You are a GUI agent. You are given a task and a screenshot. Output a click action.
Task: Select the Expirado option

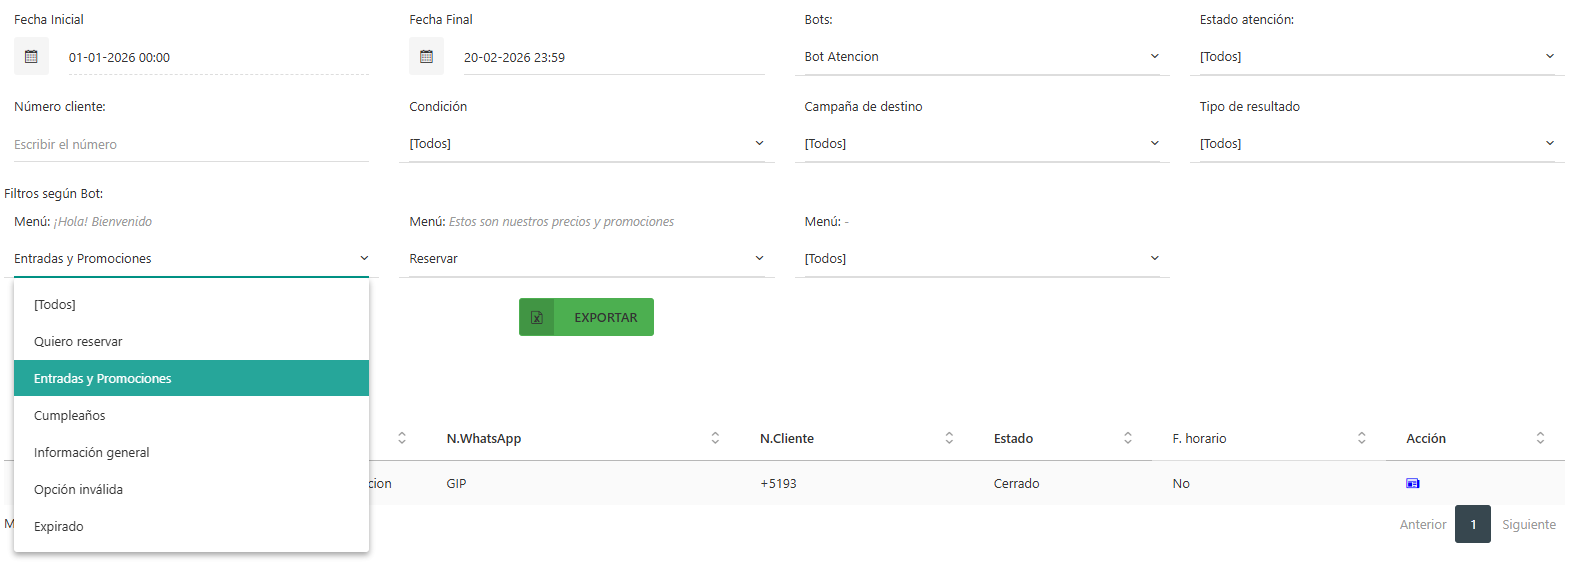point(191,526)
